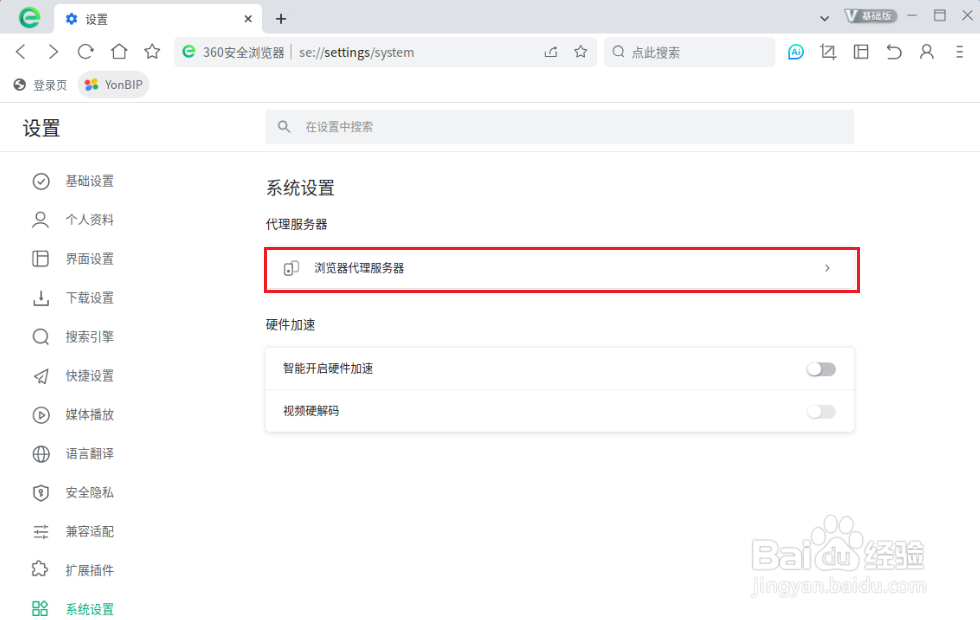Image resolution: width=980 pixels, height=620 pixels.
Task: Expand the tab list dropdown arrow
Action: click(824, 19)
